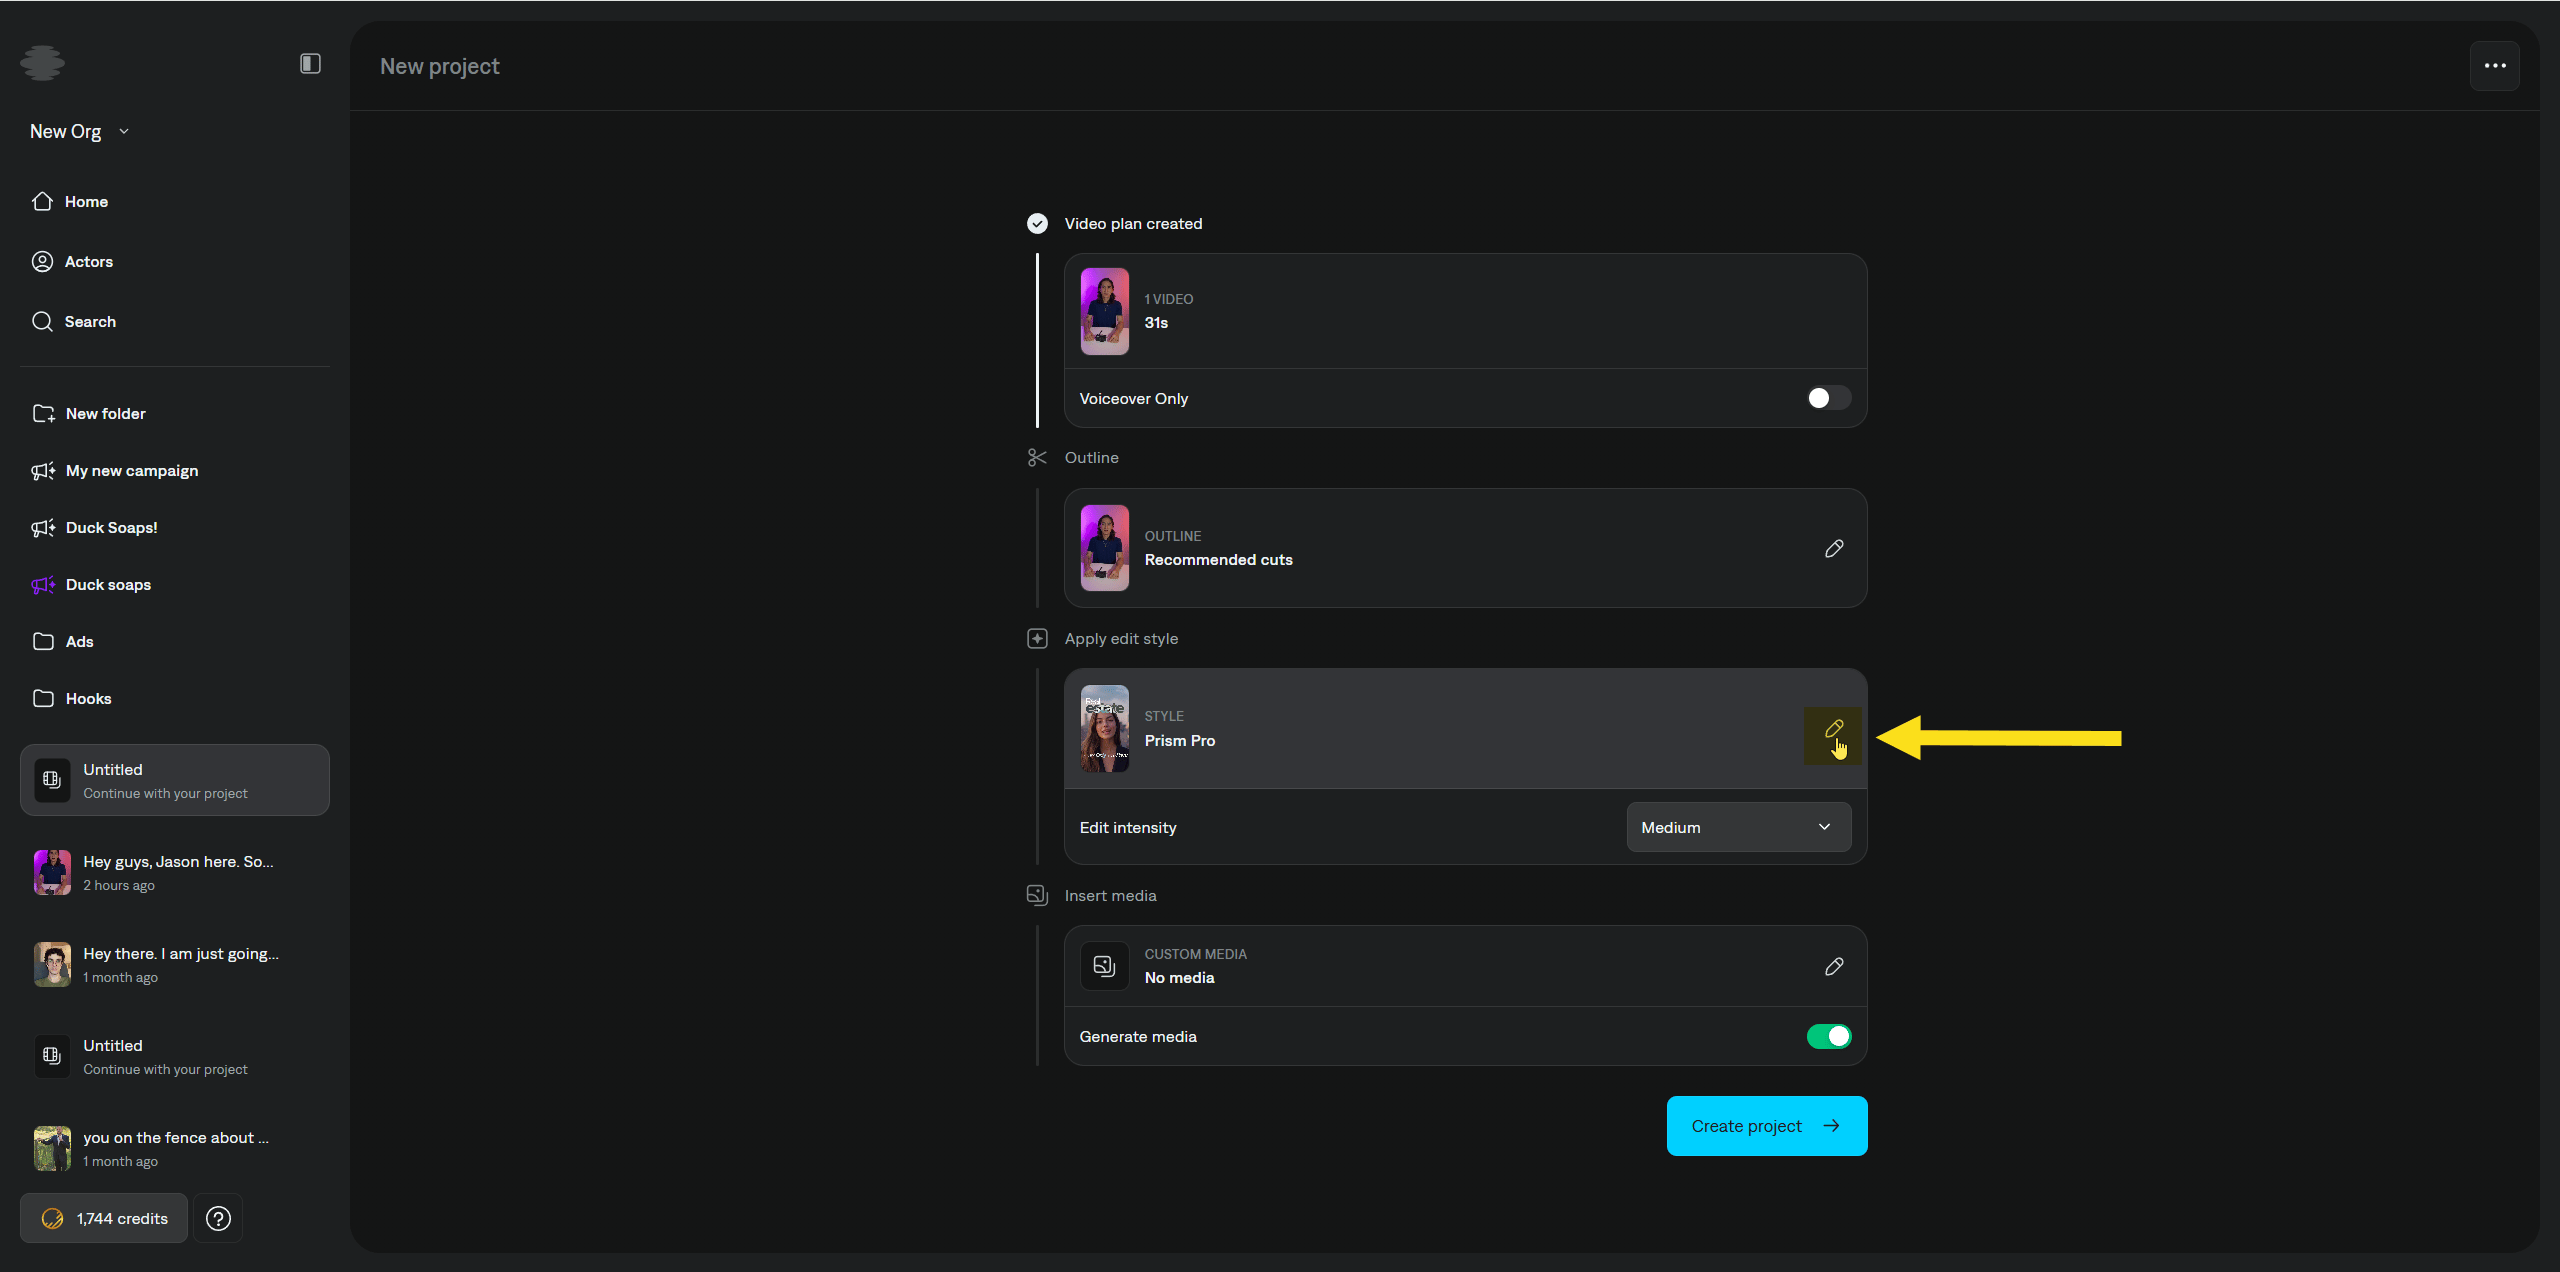Click the Insert media step icon
The width and height of the screenshot is (2560, 1272).
pyautogui.click(x=1037, y=896)
